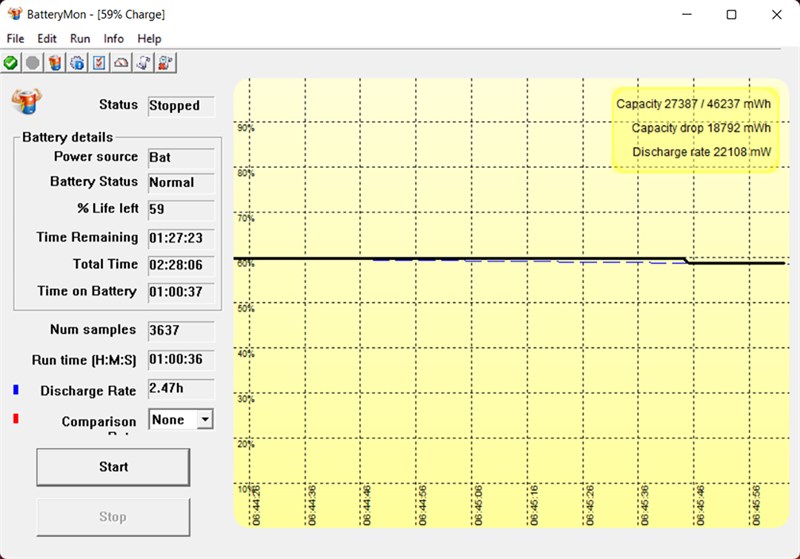
Task: Click the step drop in the black charge line
Action: (x=687, y=261)
